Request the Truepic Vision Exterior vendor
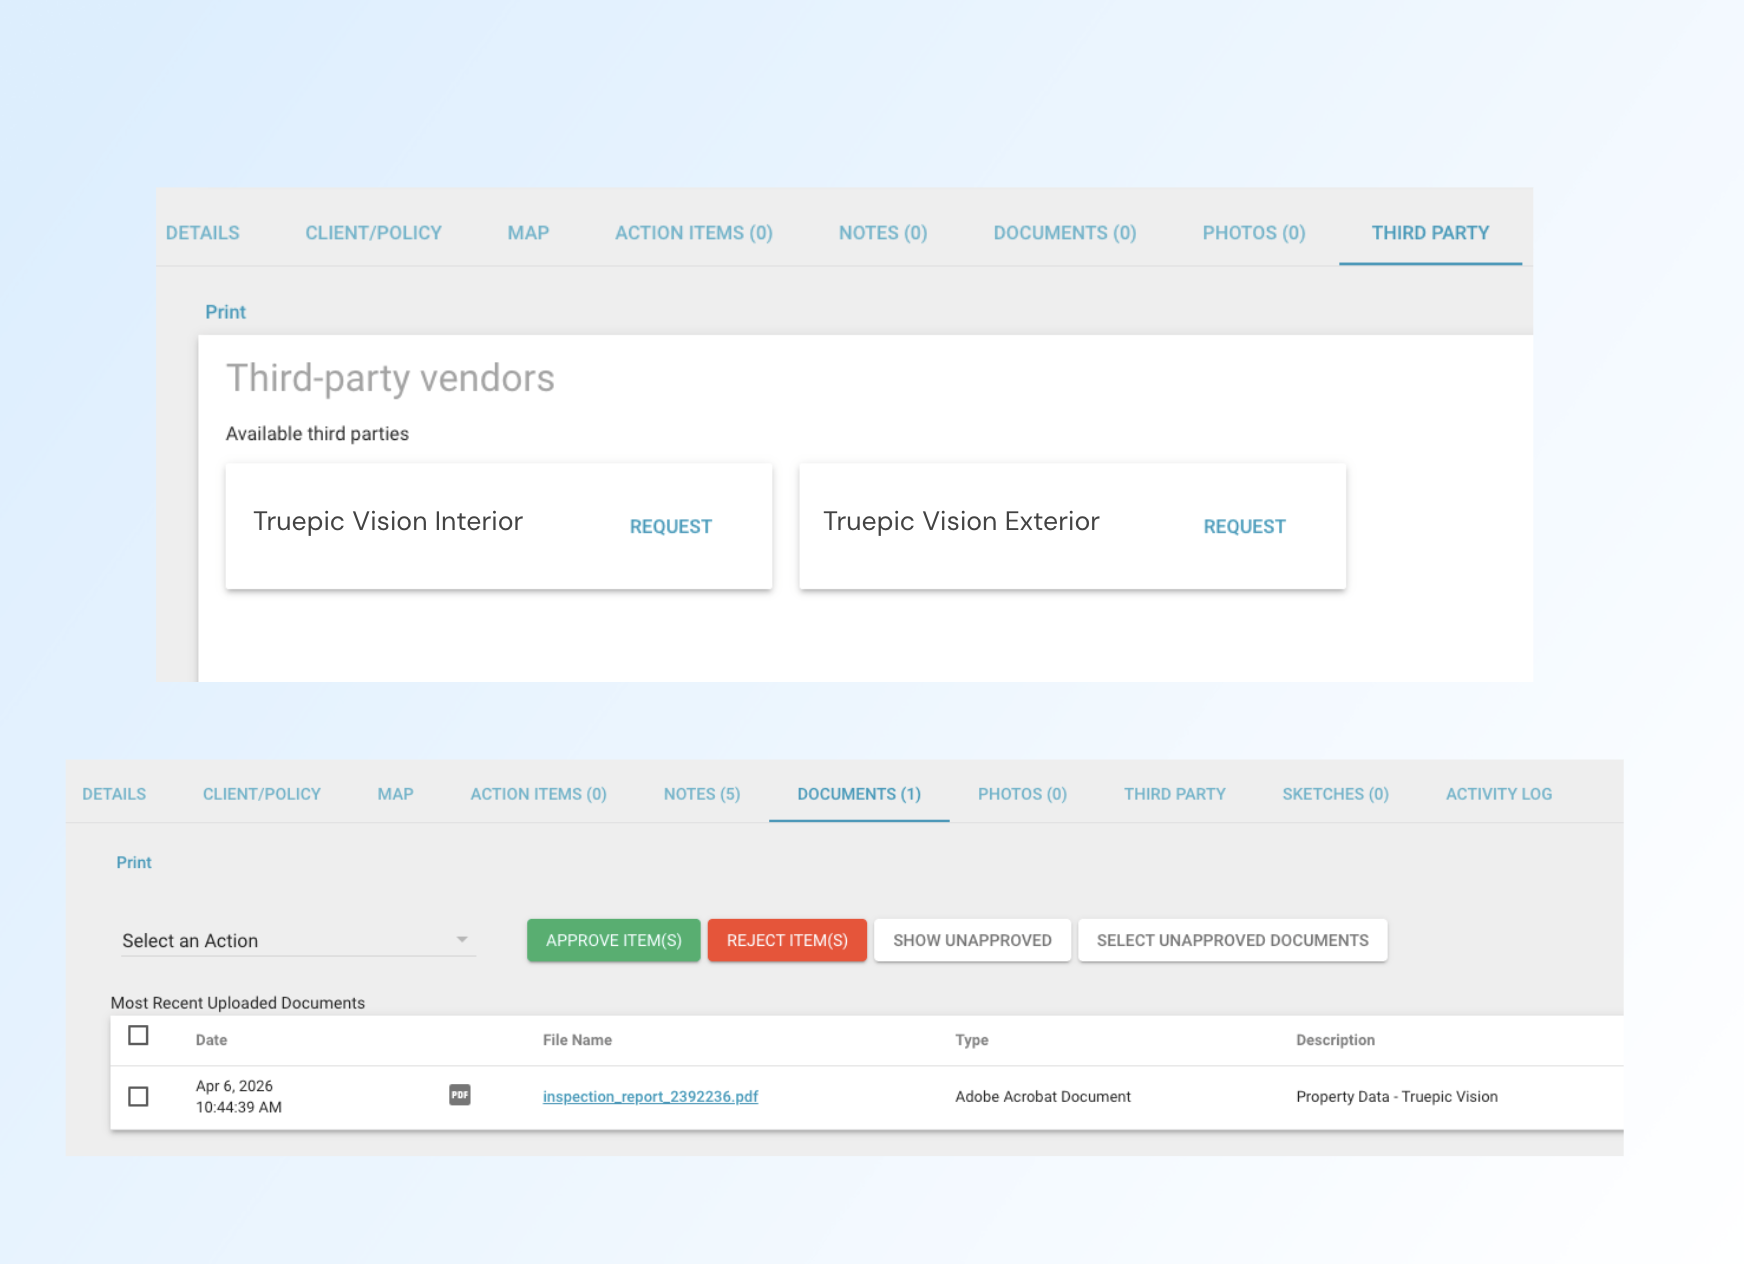The height and width of the screenshot is (1264, 1744). click(1244, 526)
